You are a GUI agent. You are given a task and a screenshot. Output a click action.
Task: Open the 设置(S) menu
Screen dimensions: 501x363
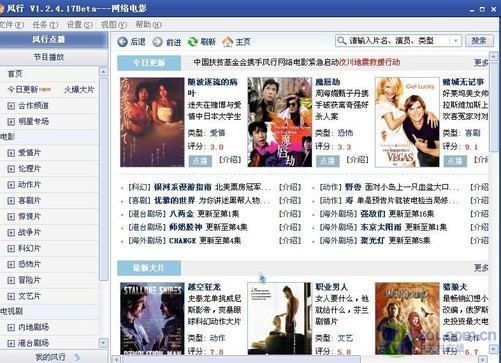click(x=79, y=25)
